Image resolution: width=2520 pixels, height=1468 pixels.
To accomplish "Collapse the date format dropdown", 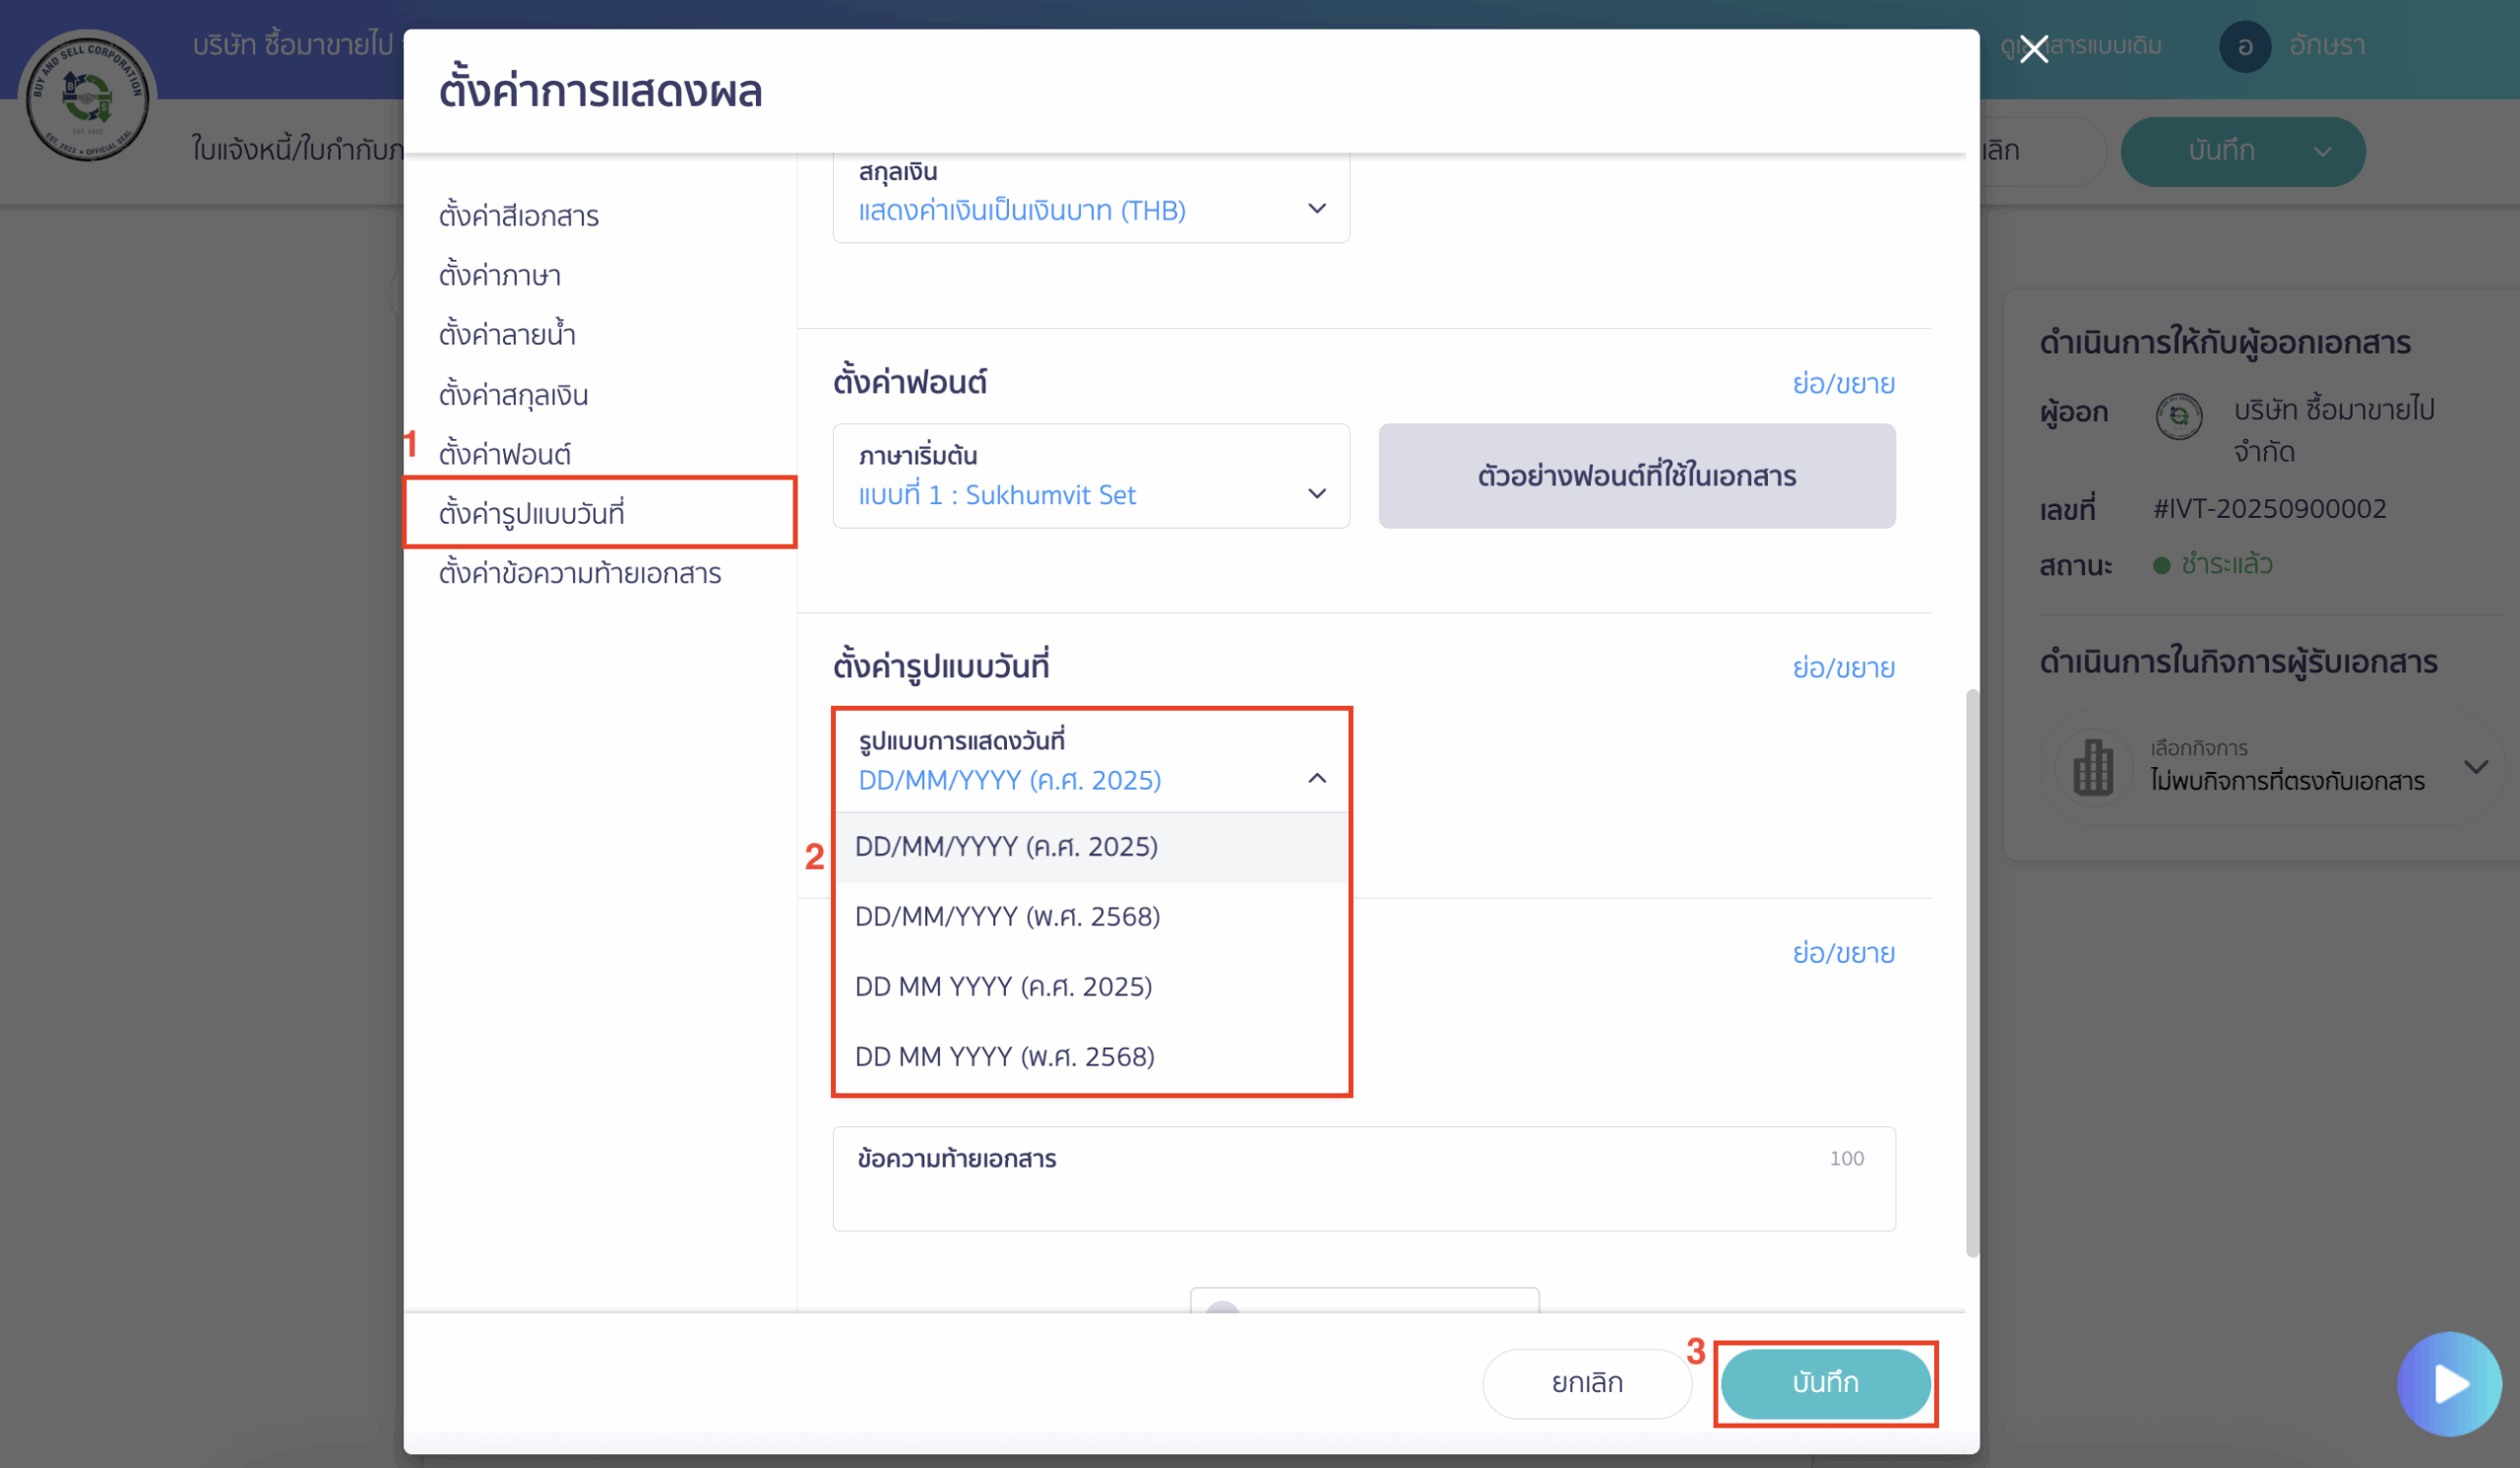I will [1317, 778].
